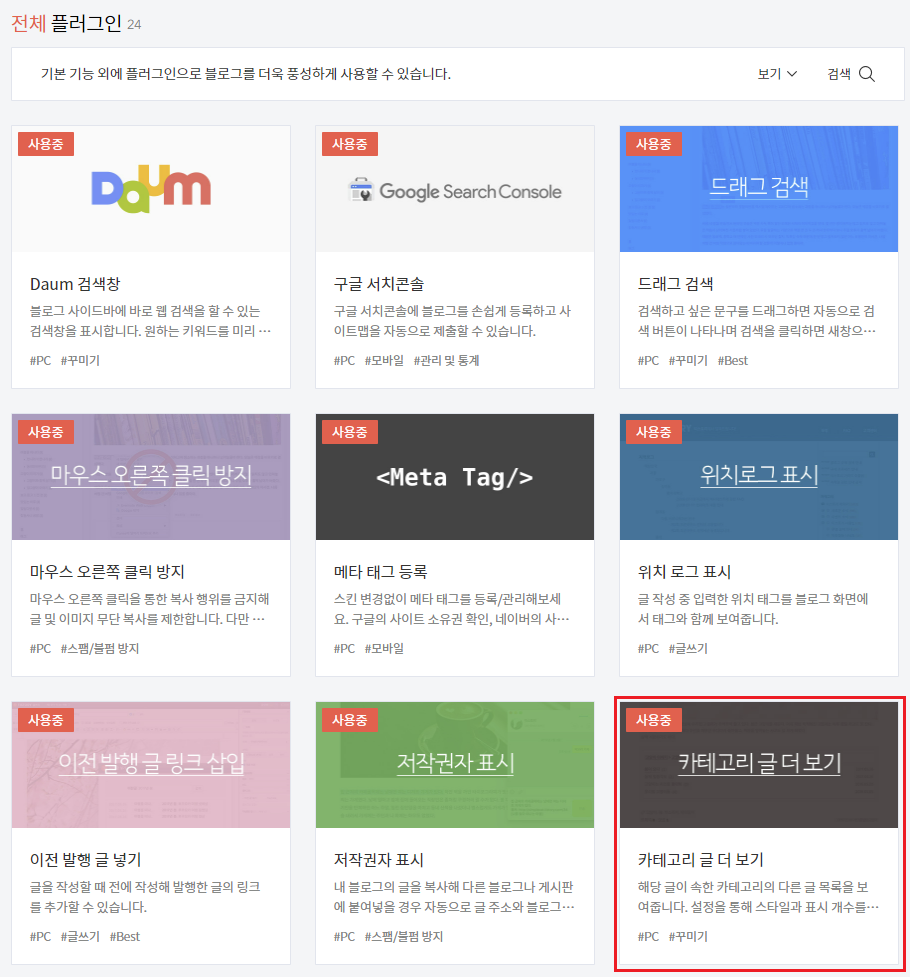This screenshot has height=977, width=910.
Task: Disable 사용중 on 카테고리 글 더 보기
Action: click(653, 719)
